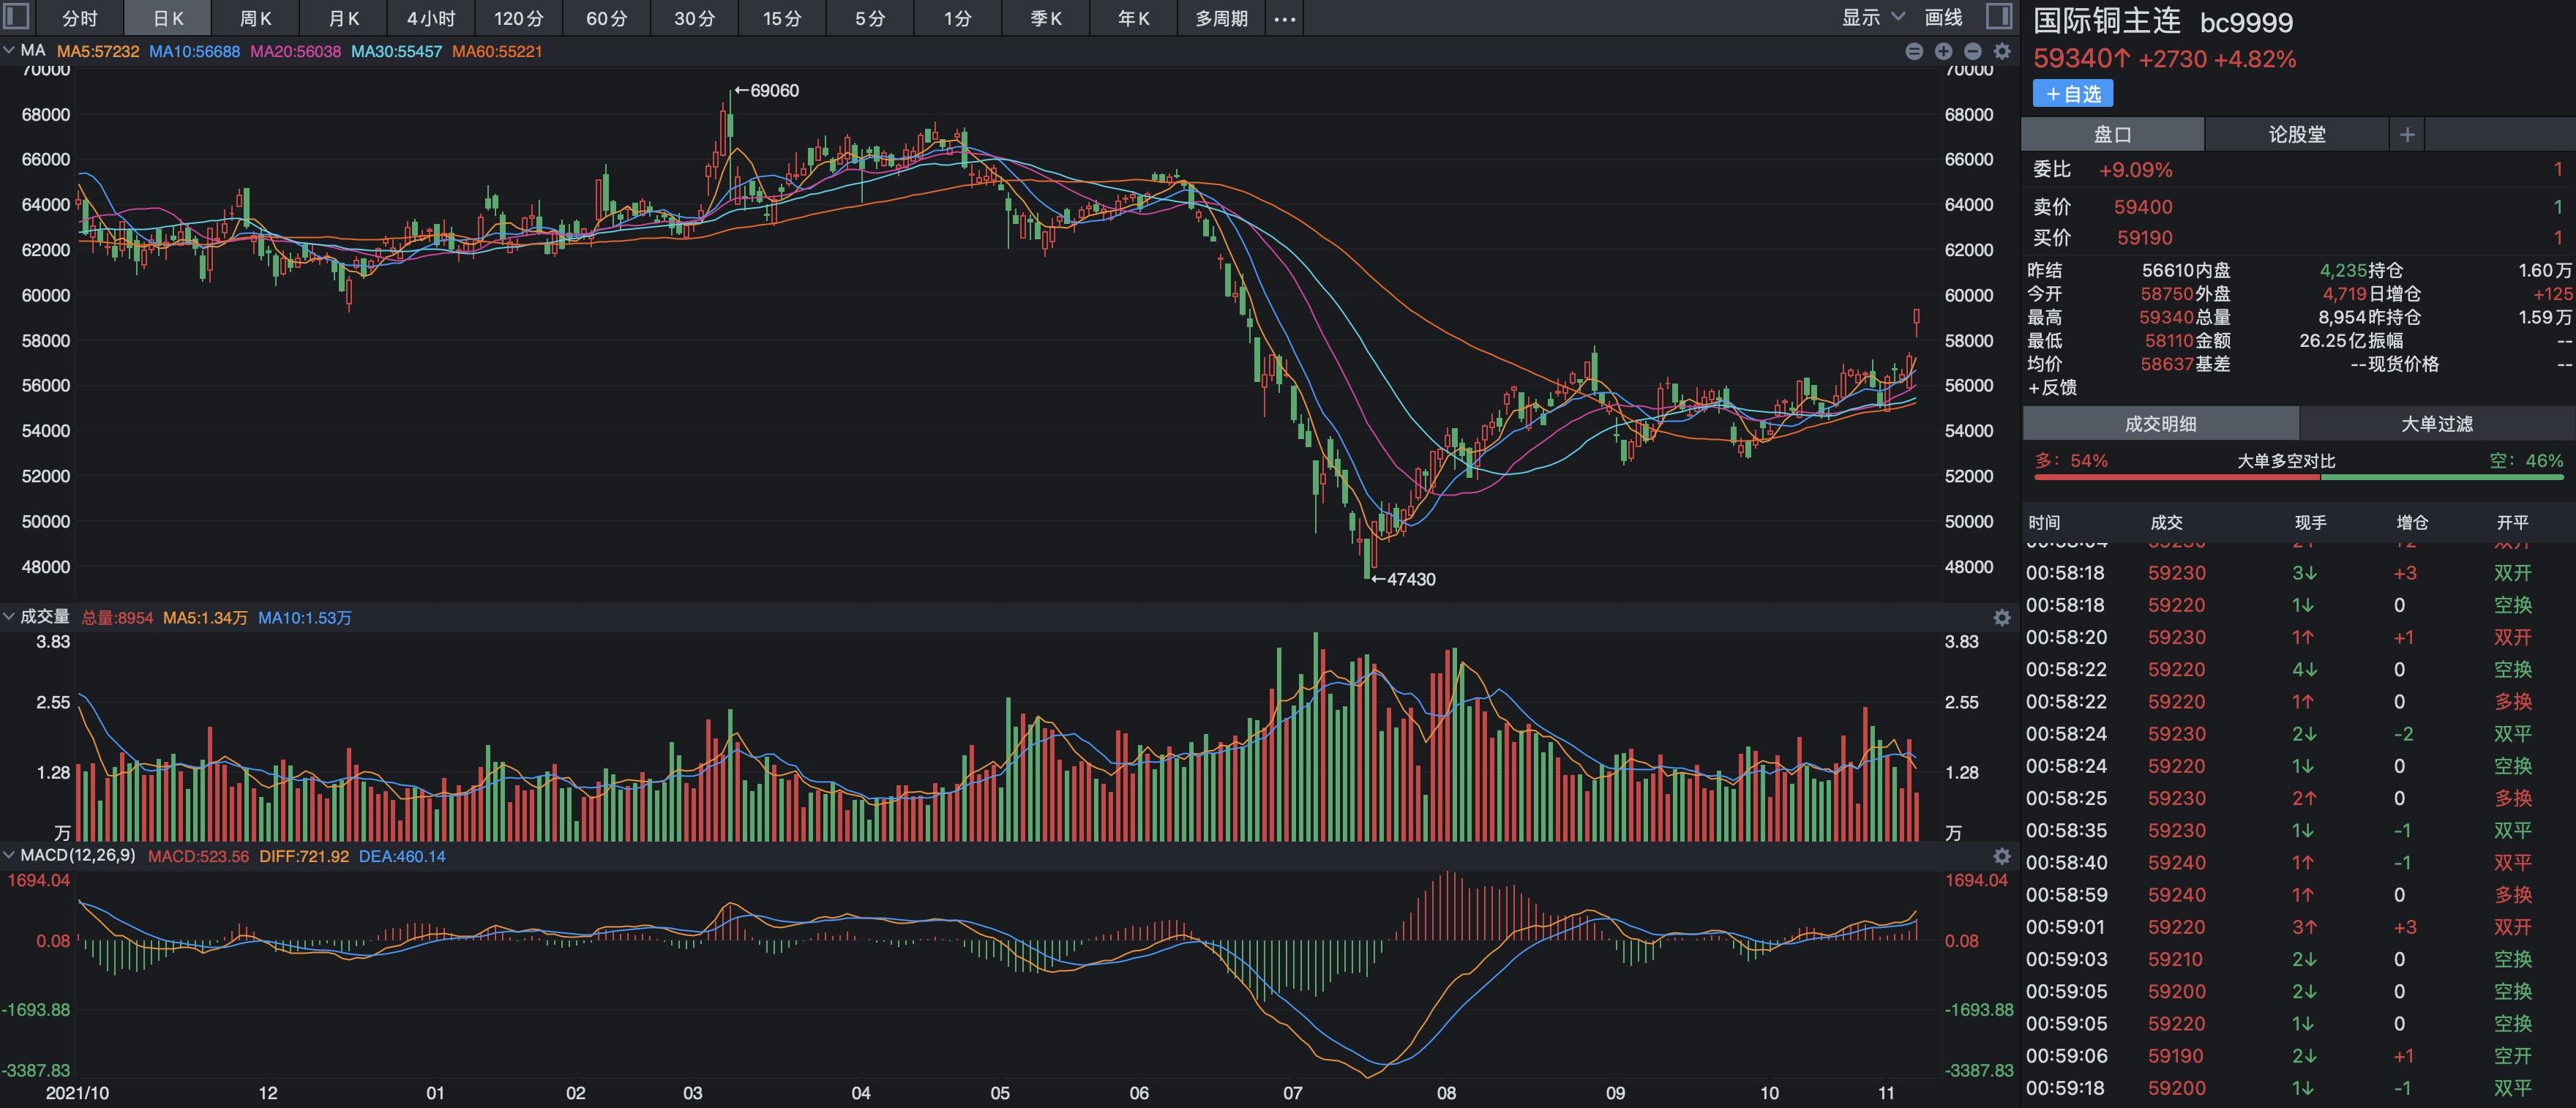Open volume indicator settings gear
Image resolution: width=2576 pixels, height=1108 pixels.
(x=2002, y=618)
